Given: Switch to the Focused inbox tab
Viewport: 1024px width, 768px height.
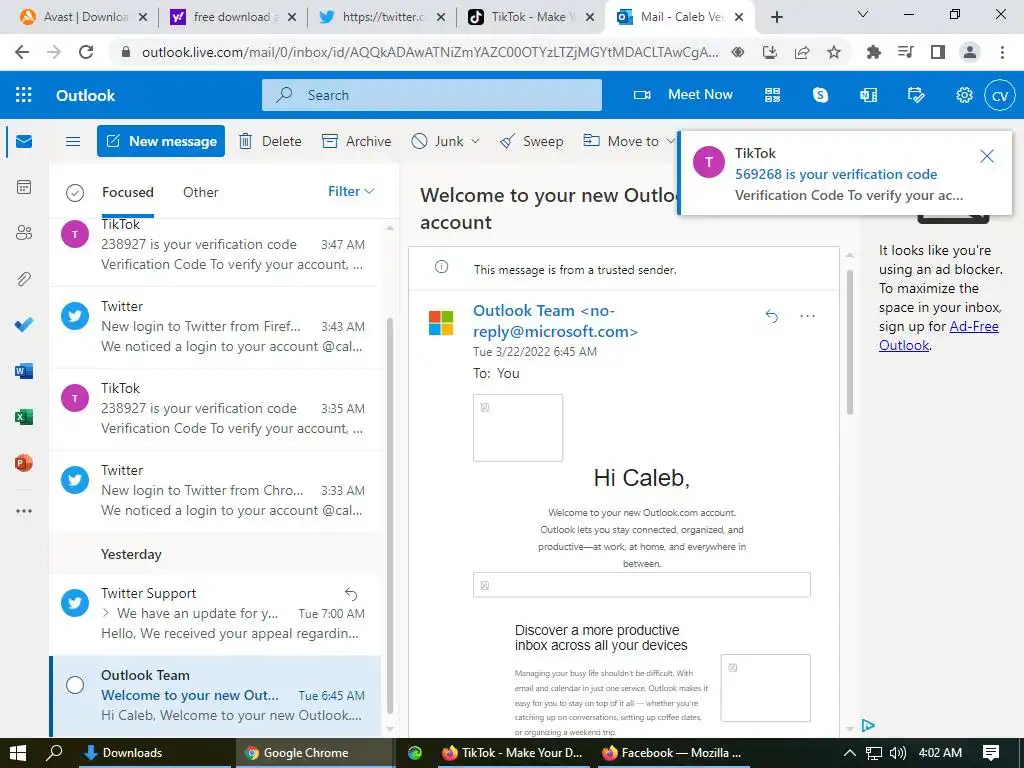Looking at the screenshot, I should pos(127,192).
